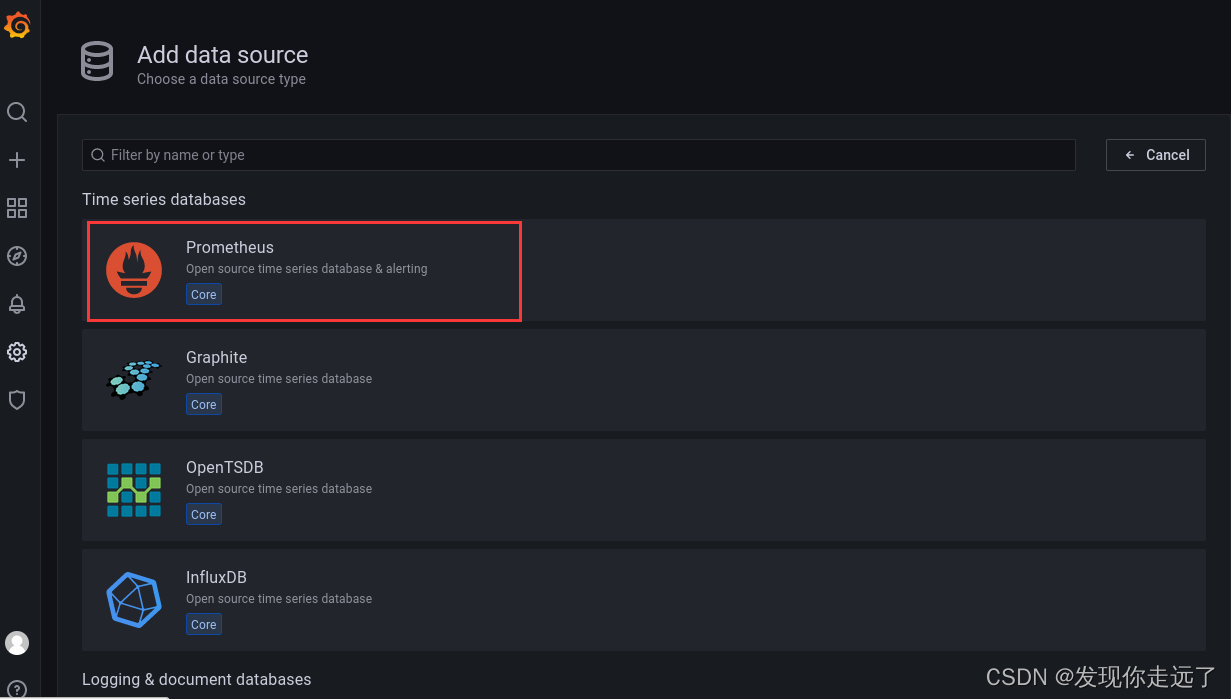
Task: Focus the Filter by name or type field
Action: (578, 155)
